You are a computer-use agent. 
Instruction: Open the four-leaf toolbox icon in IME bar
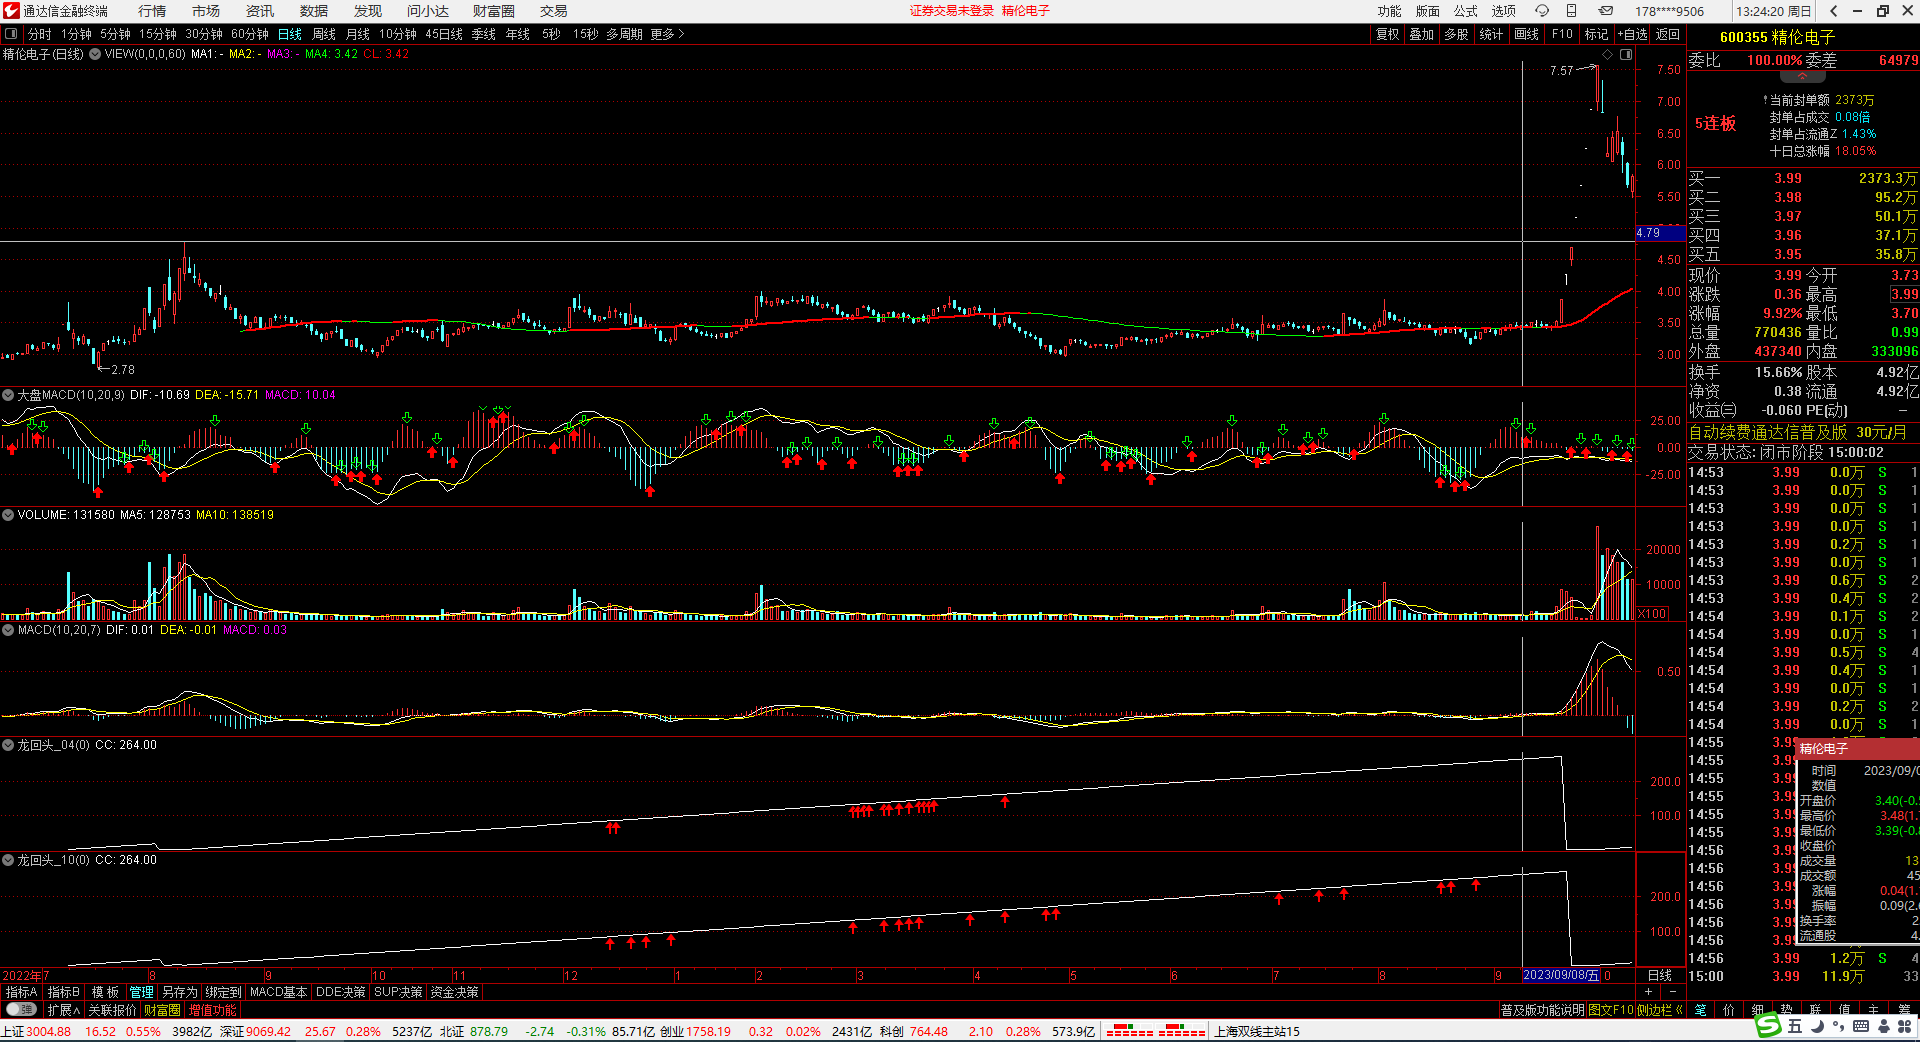coord(1905,1026)
